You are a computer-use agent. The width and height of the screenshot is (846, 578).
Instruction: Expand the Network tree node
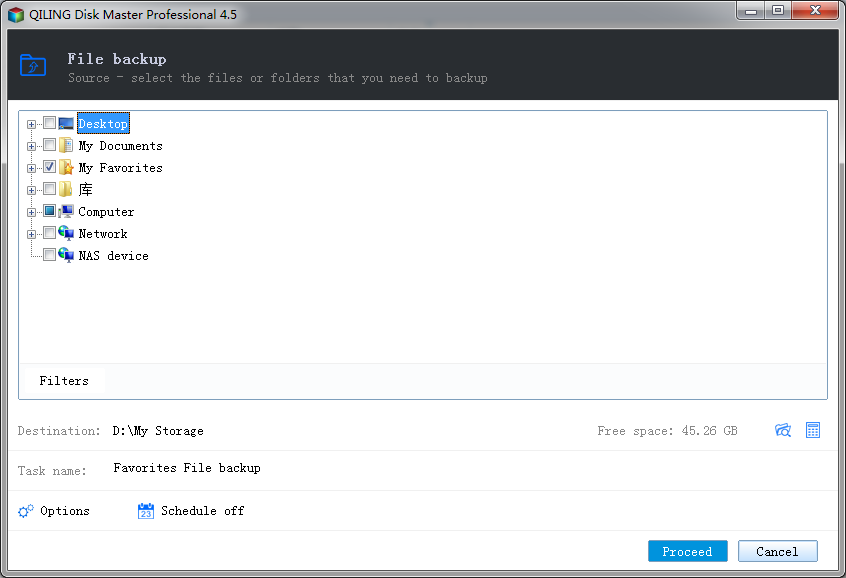[31, 233]
